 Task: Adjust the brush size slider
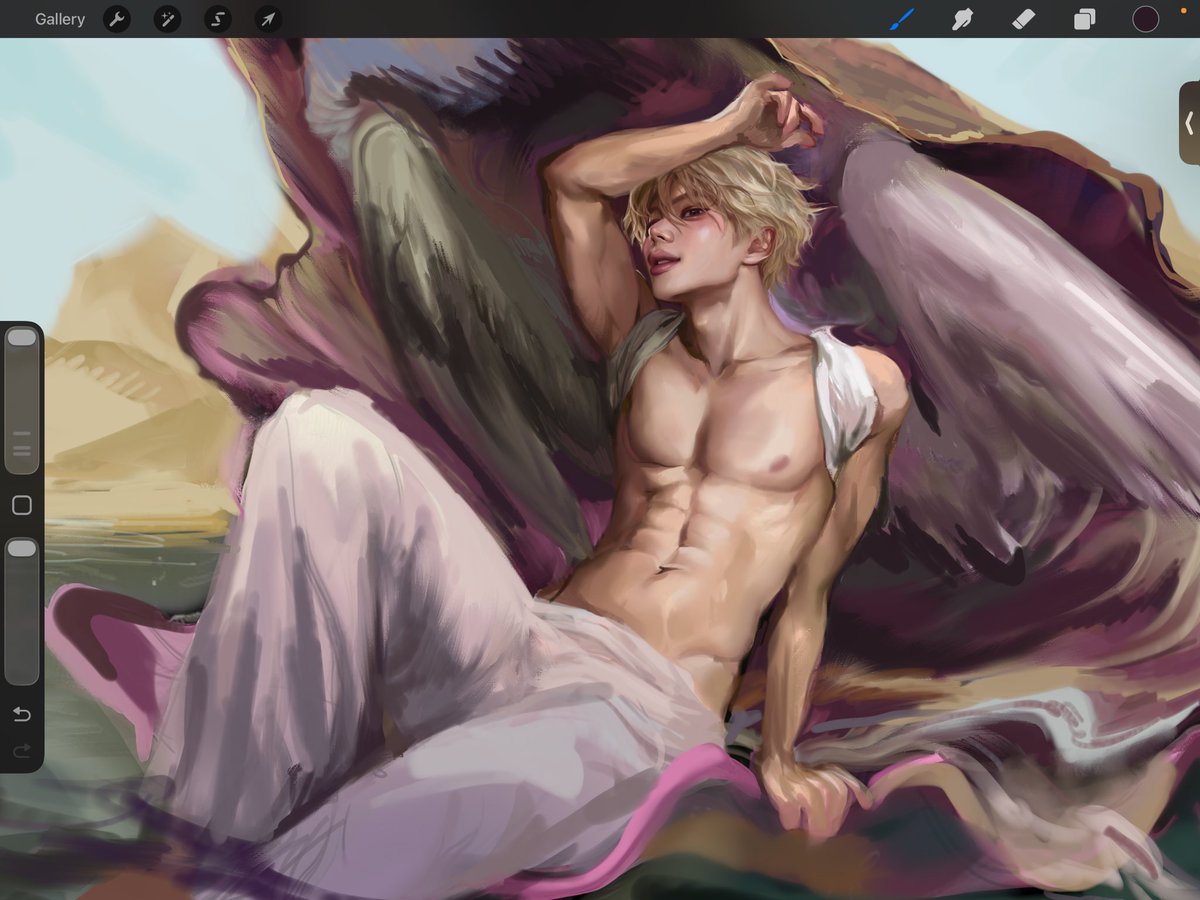point(22,400)
